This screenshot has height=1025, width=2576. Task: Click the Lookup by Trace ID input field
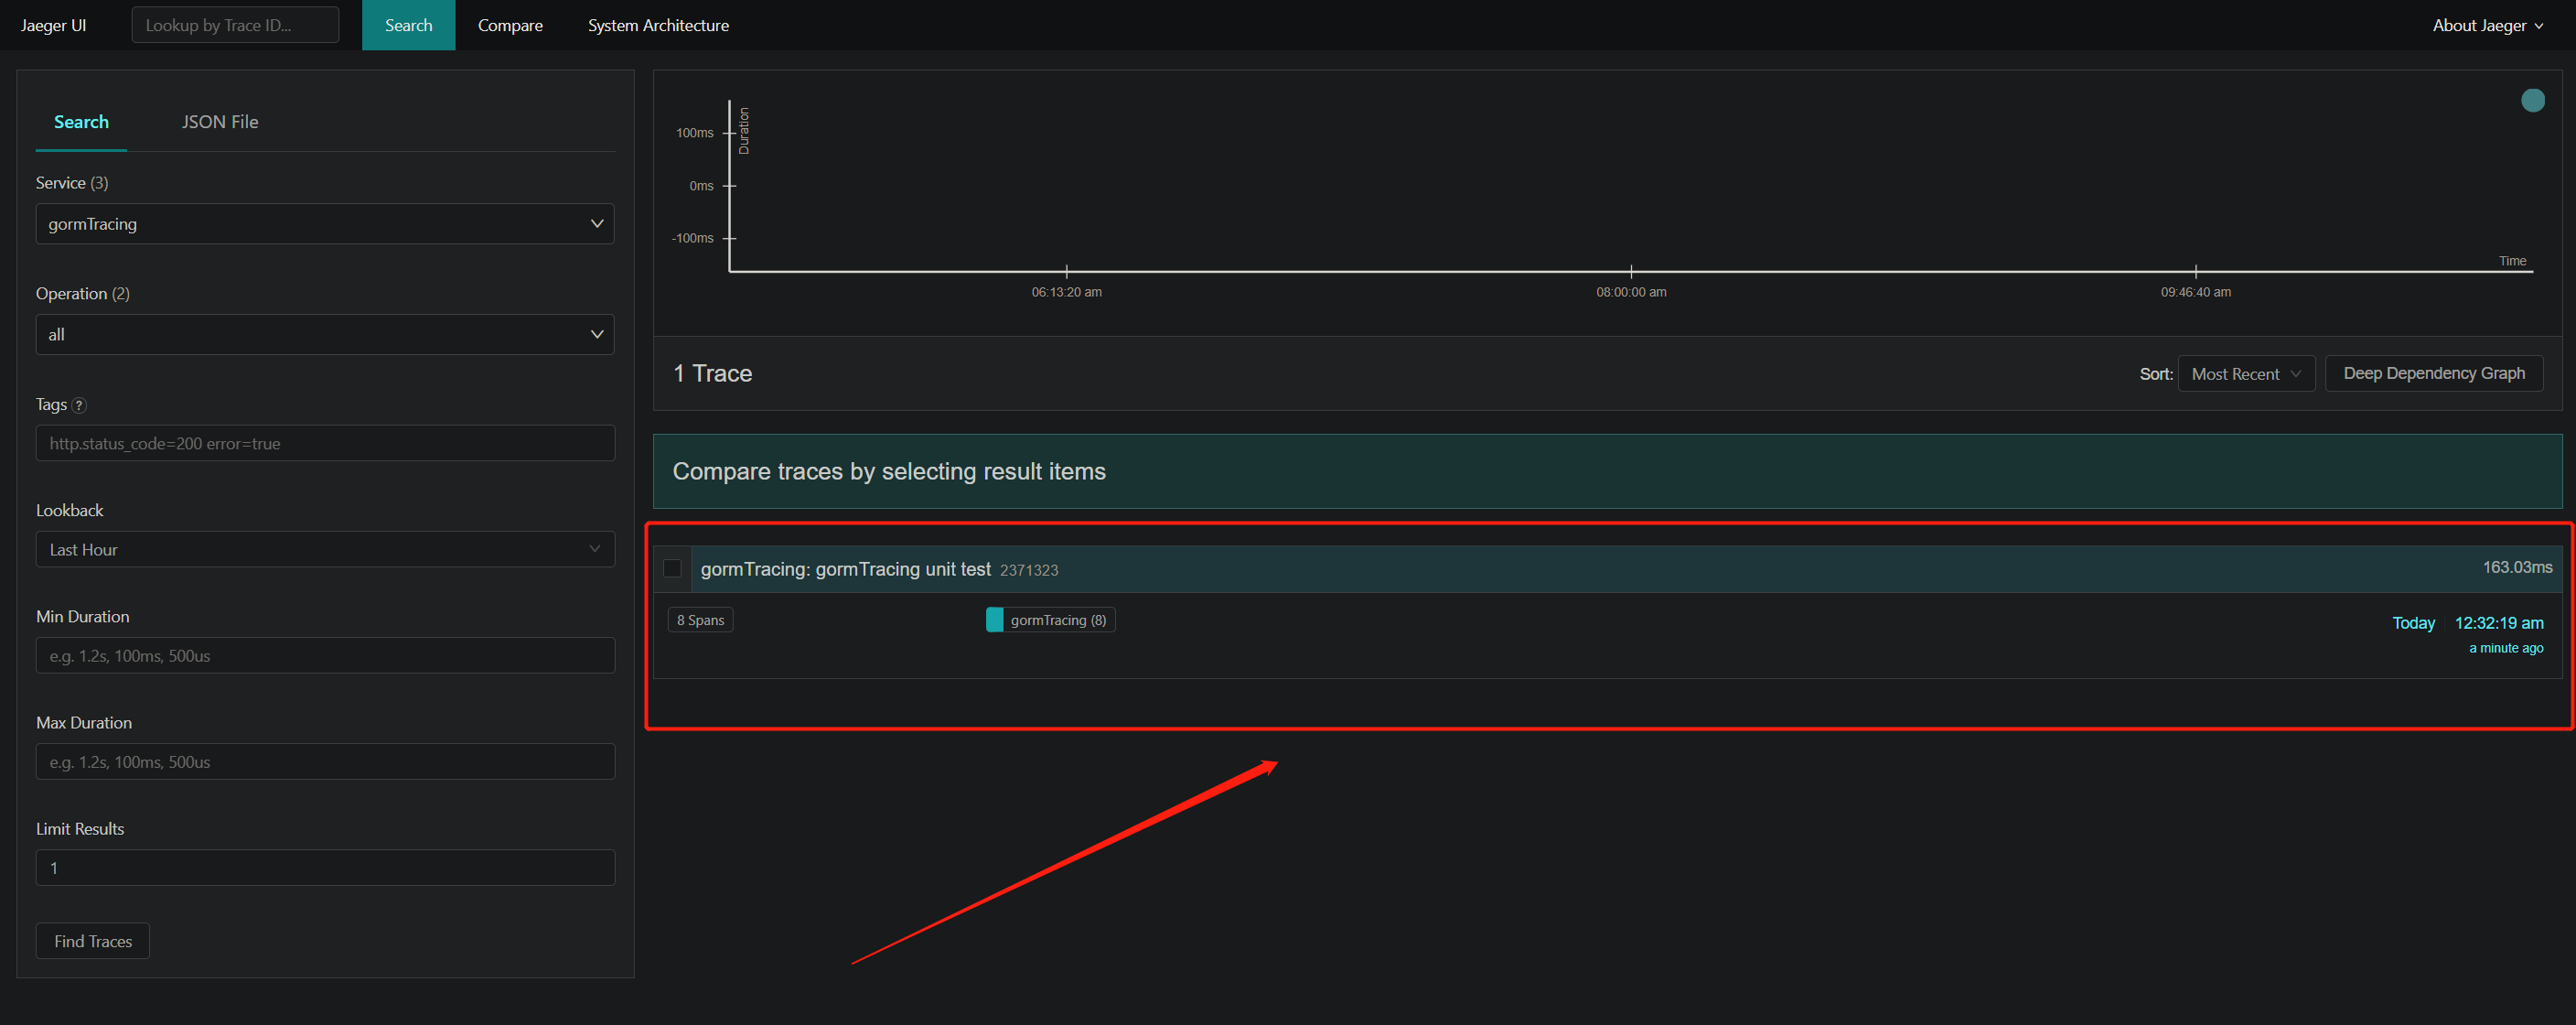coord(235,24)
